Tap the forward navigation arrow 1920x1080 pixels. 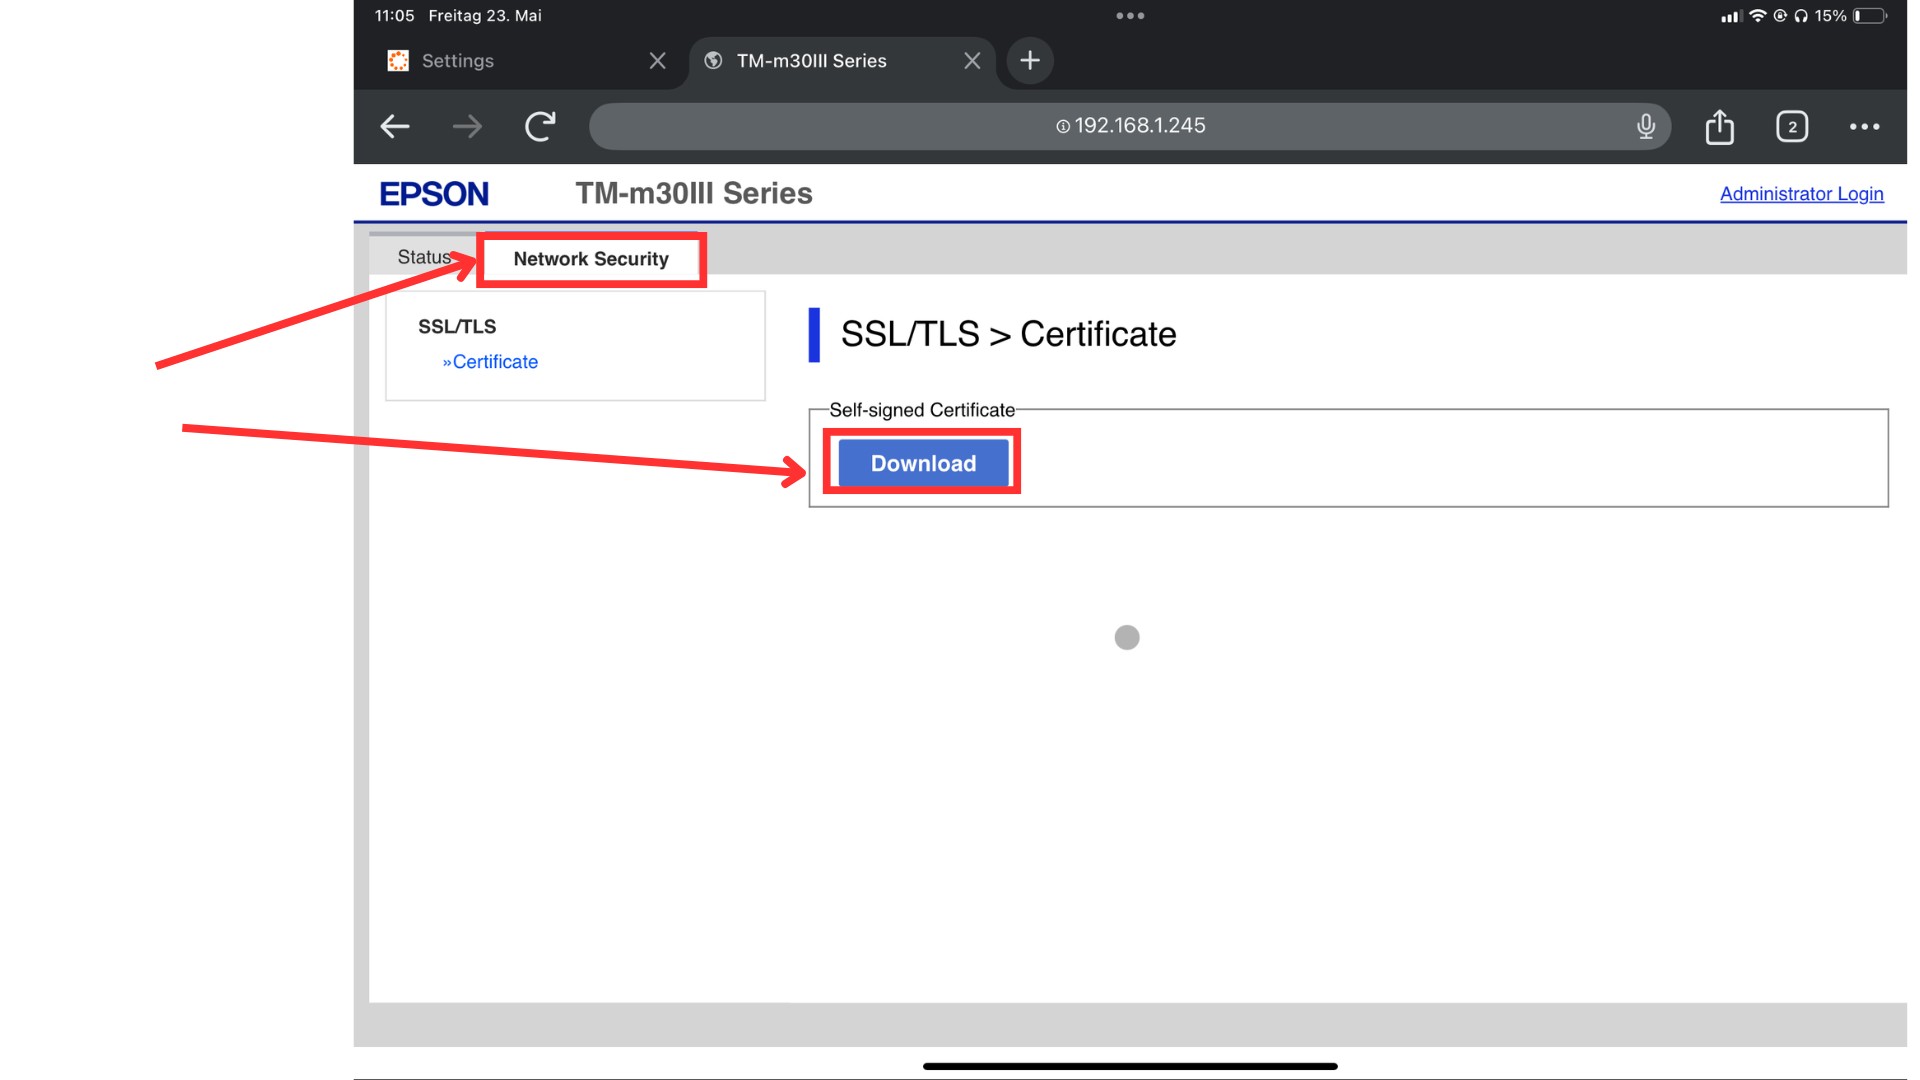pos(466,126)
